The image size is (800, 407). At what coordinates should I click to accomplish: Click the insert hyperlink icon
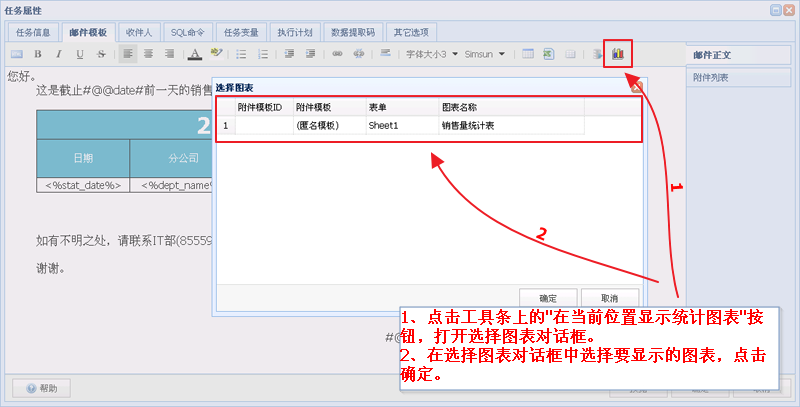point(337,54)
